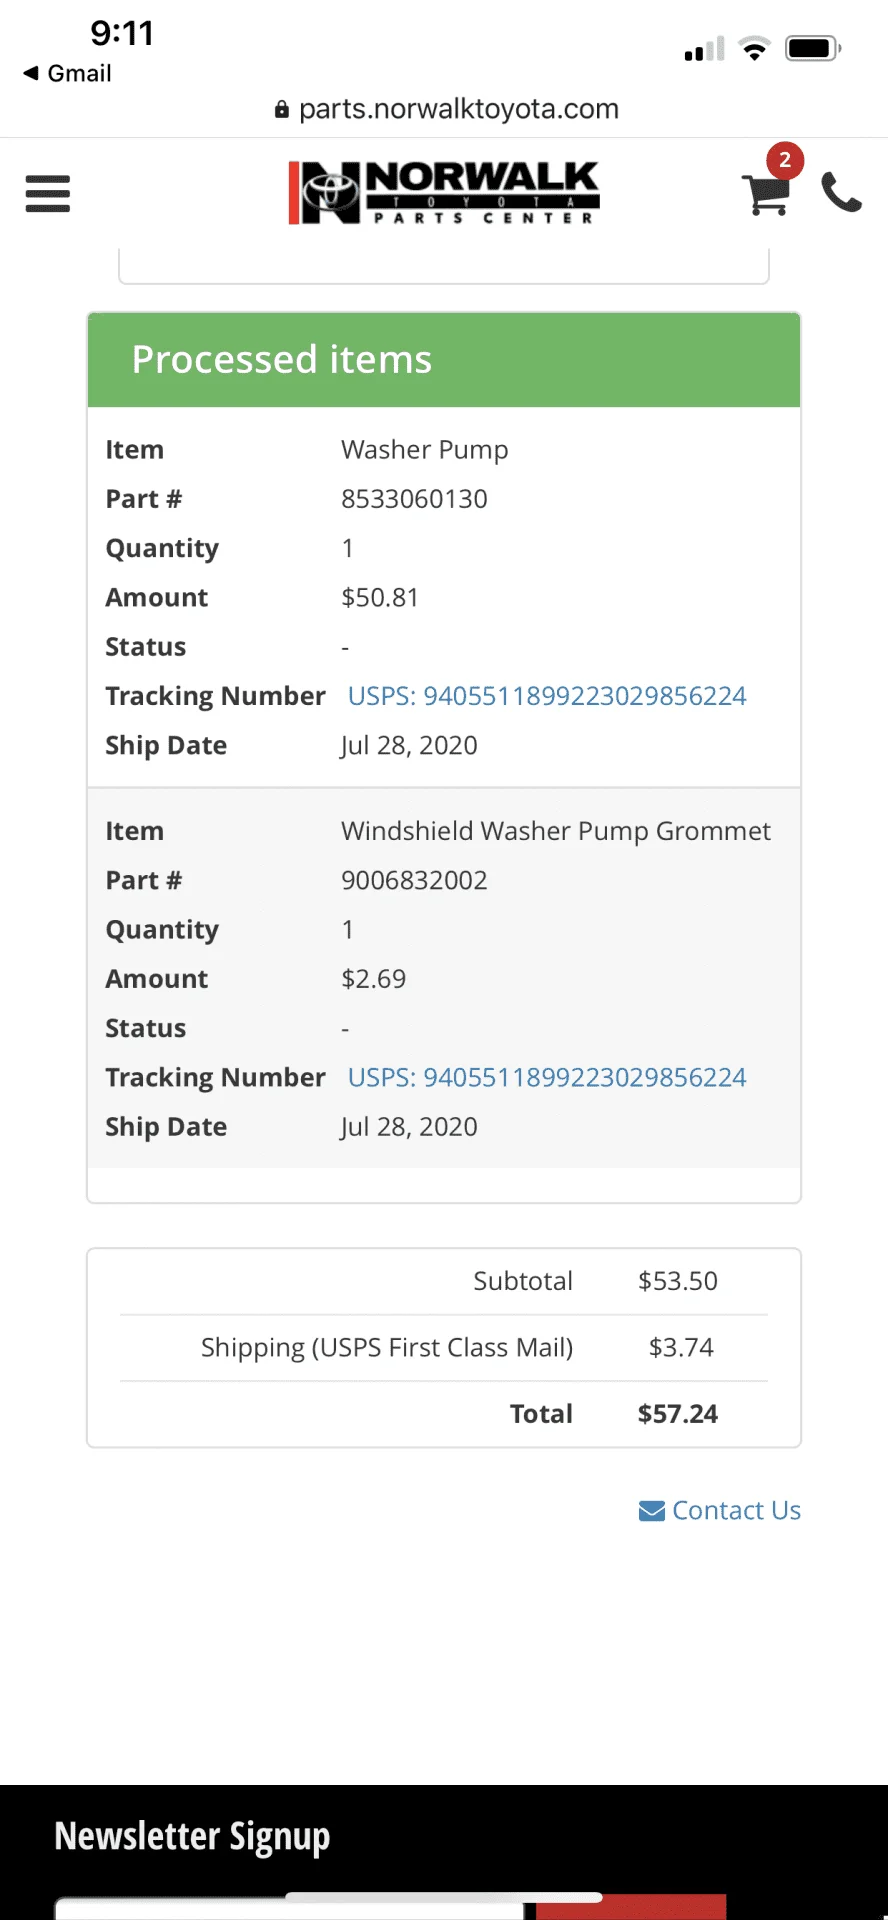
Task: Tap the green Processed items header
Action: (x=444, y=360)
